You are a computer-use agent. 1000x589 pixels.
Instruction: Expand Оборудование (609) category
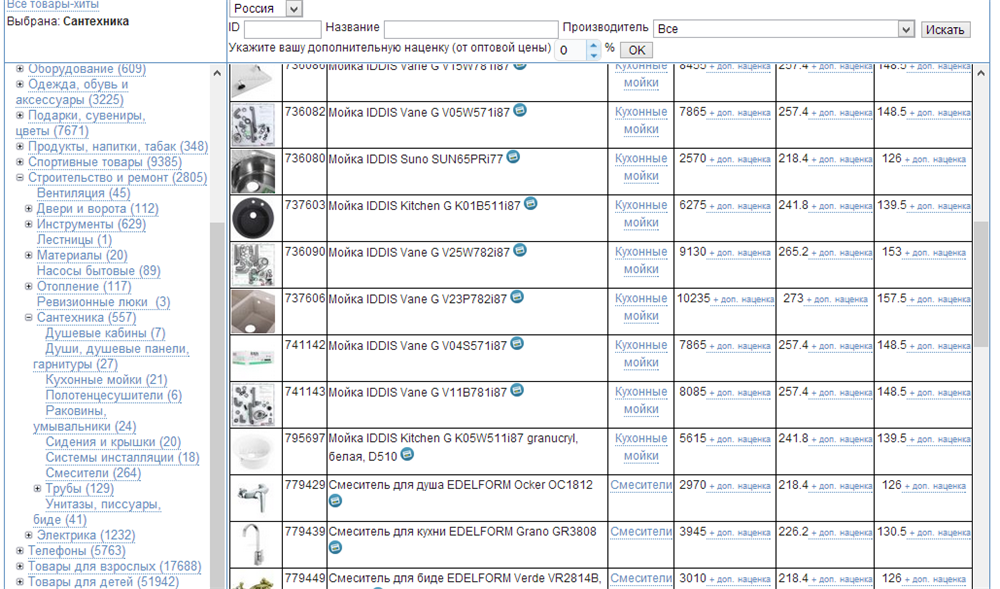20,68
